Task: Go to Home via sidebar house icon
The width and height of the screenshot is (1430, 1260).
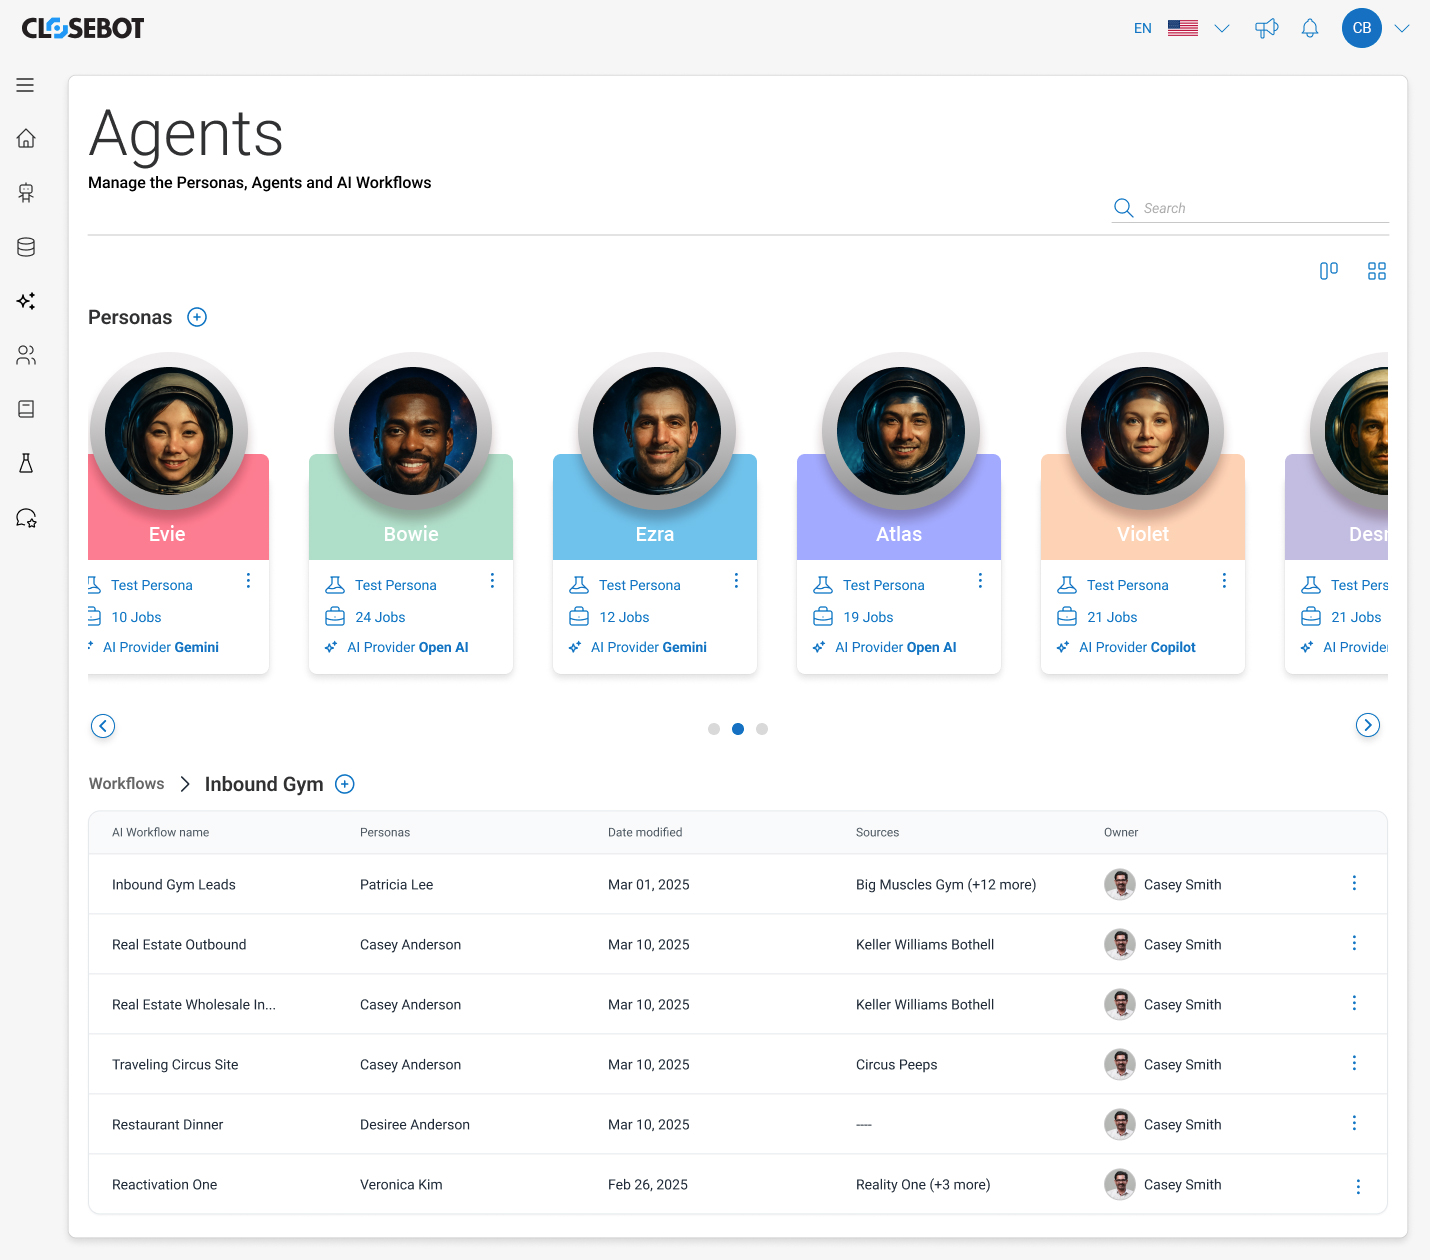Action: click(x=26, y=138)
